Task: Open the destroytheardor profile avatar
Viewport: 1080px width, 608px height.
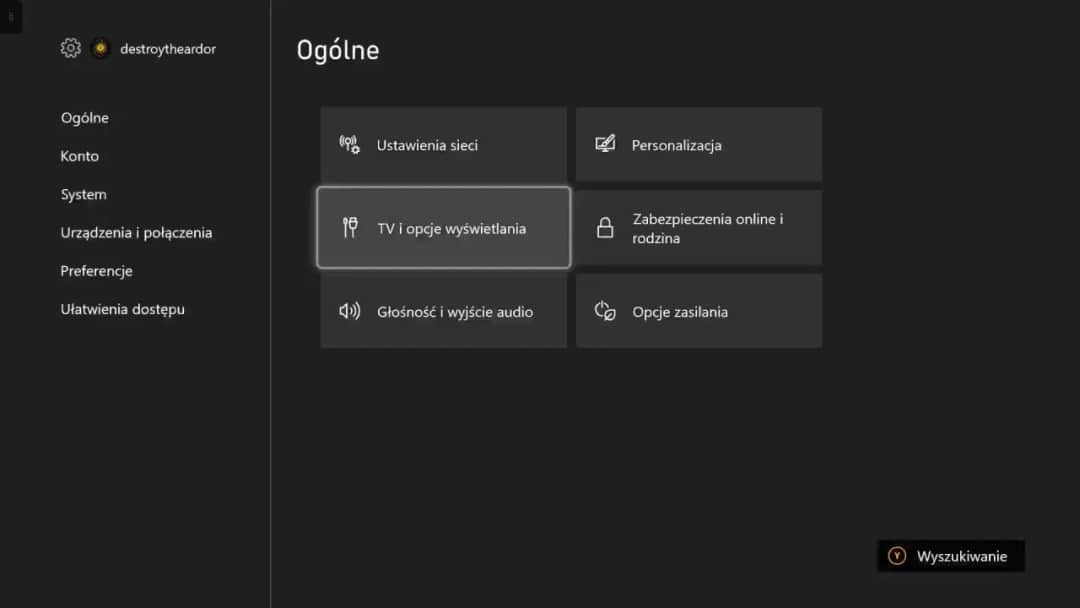Action: [x=100, y=48]
